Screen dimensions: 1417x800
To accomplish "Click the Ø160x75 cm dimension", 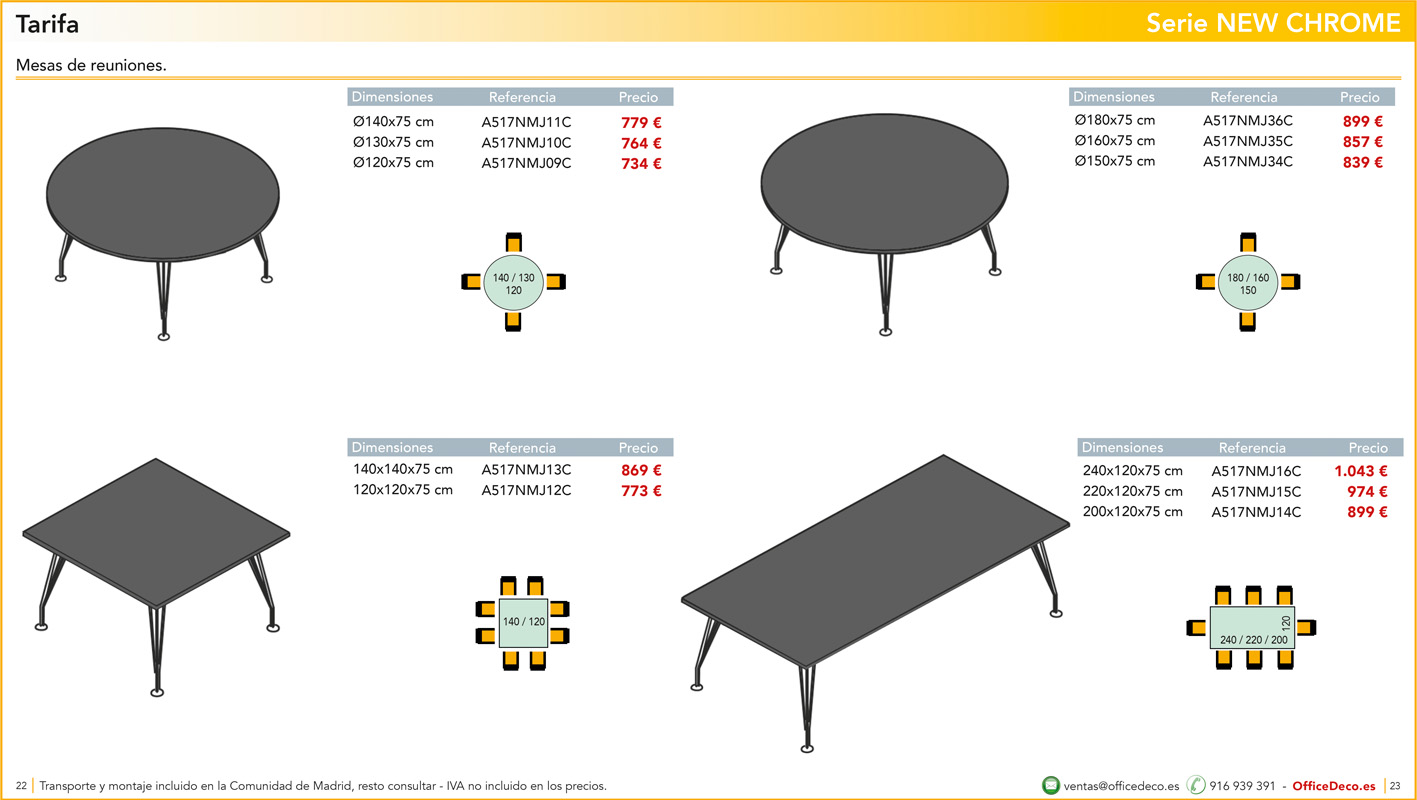I will [x=1115, y=141].
